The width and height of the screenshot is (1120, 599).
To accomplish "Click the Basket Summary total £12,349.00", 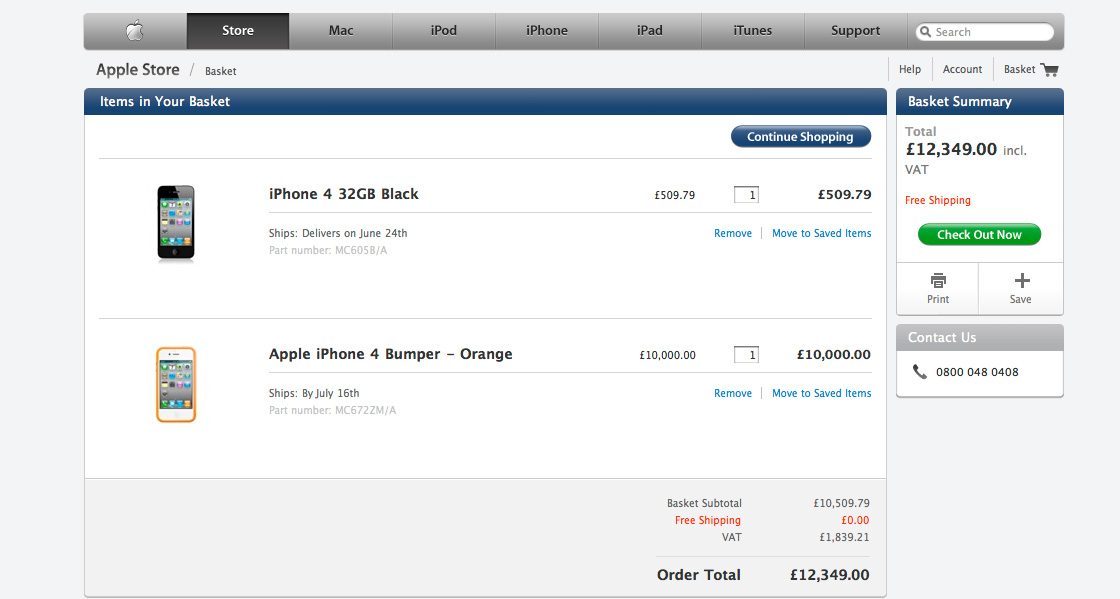I will [x=951, y=149].
